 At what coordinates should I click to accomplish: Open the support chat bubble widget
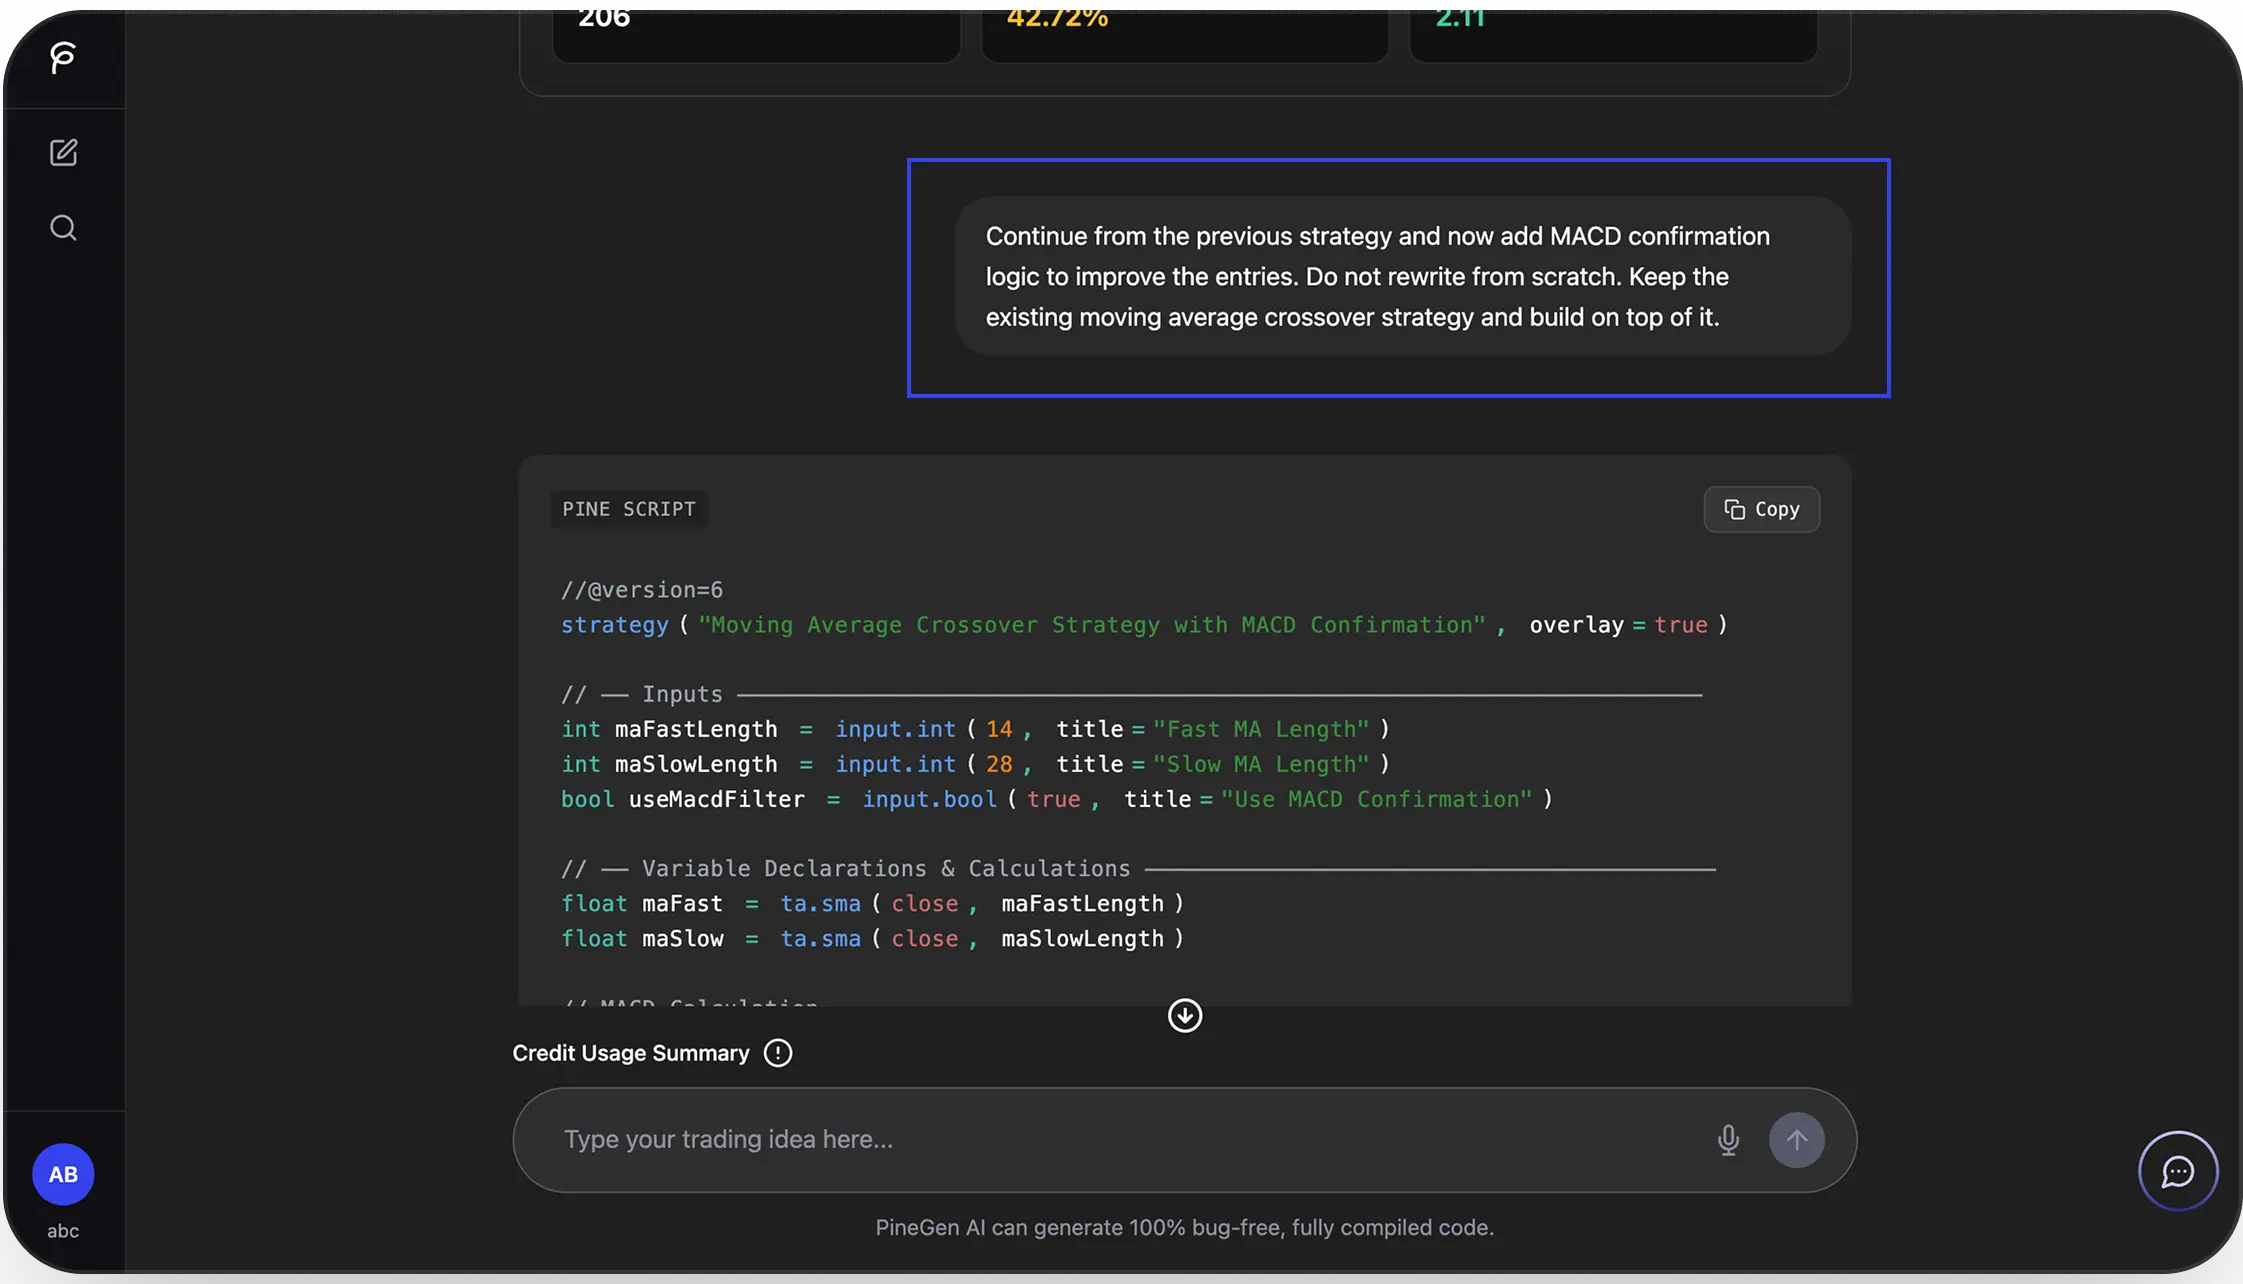(2177, 1171)
